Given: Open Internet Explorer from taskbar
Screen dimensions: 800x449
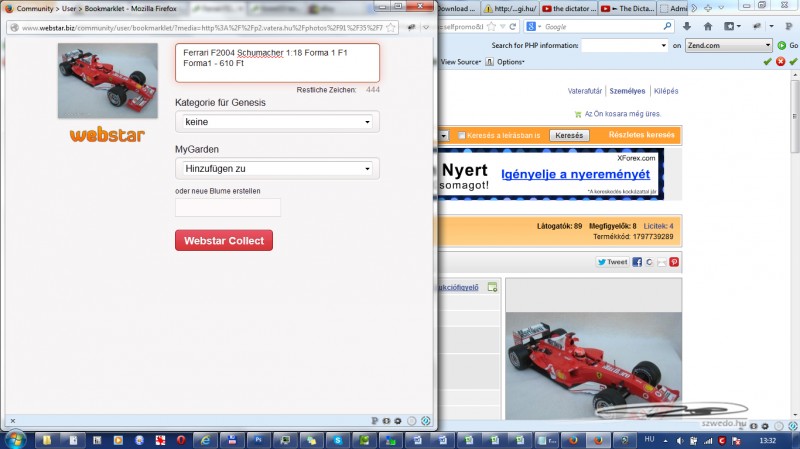Looking at the screenshot, I should (x=205, y=440).
